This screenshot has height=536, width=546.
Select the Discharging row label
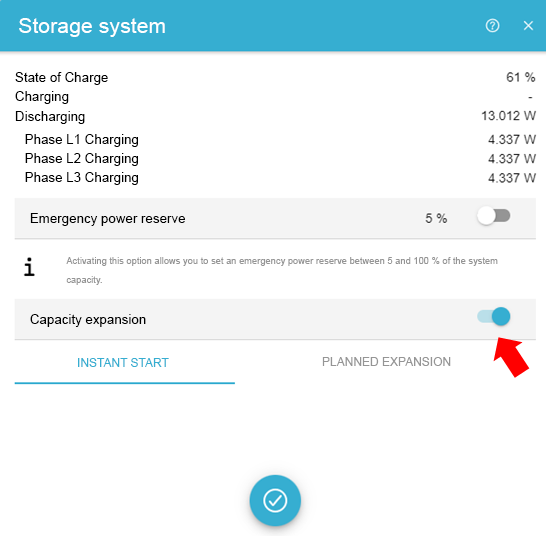[x=50, y=117]
